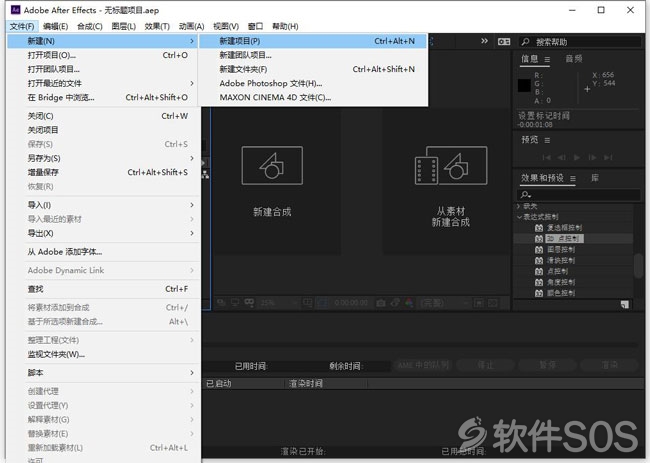Open the 动画(A) menu
Viewport: 650px width, 463px height.
pyautogui.click(x=192, y=27)
